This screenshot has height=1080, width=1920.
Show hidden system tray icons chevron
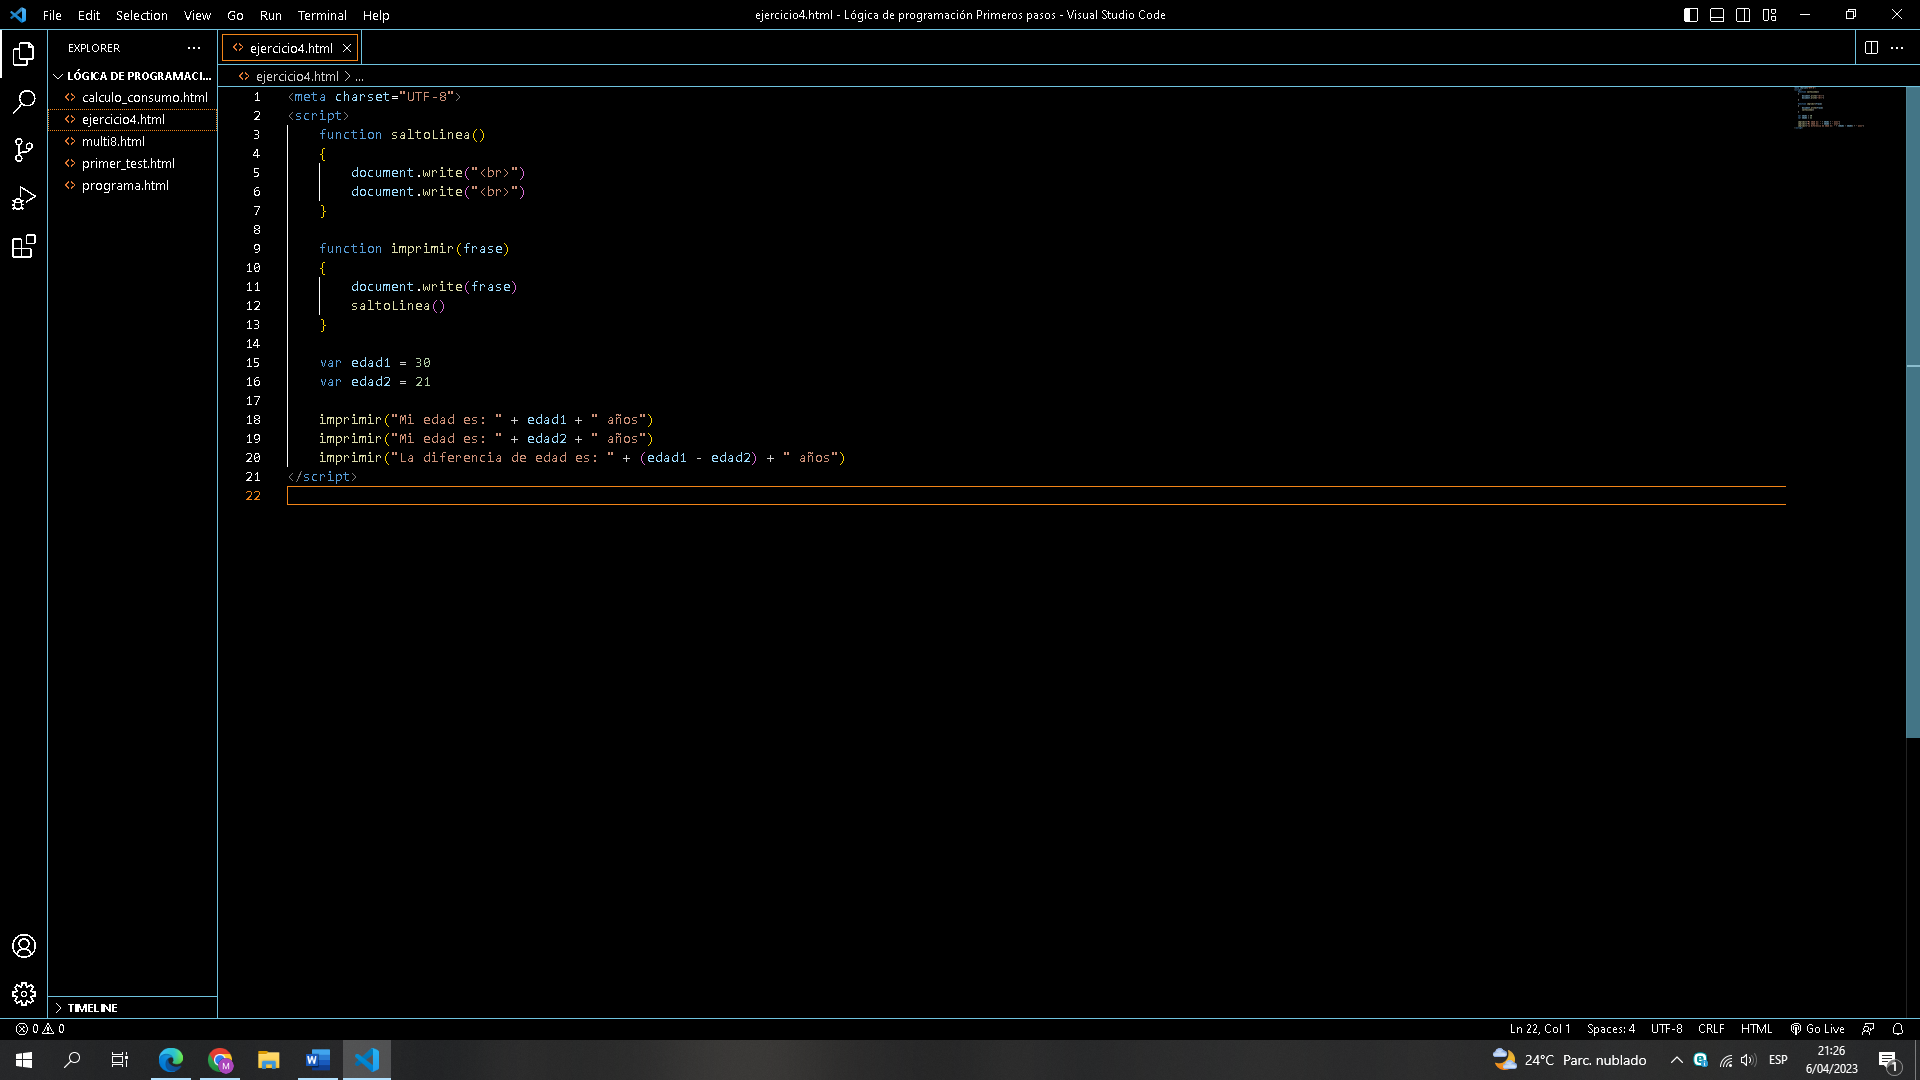click(1677, 1060)
